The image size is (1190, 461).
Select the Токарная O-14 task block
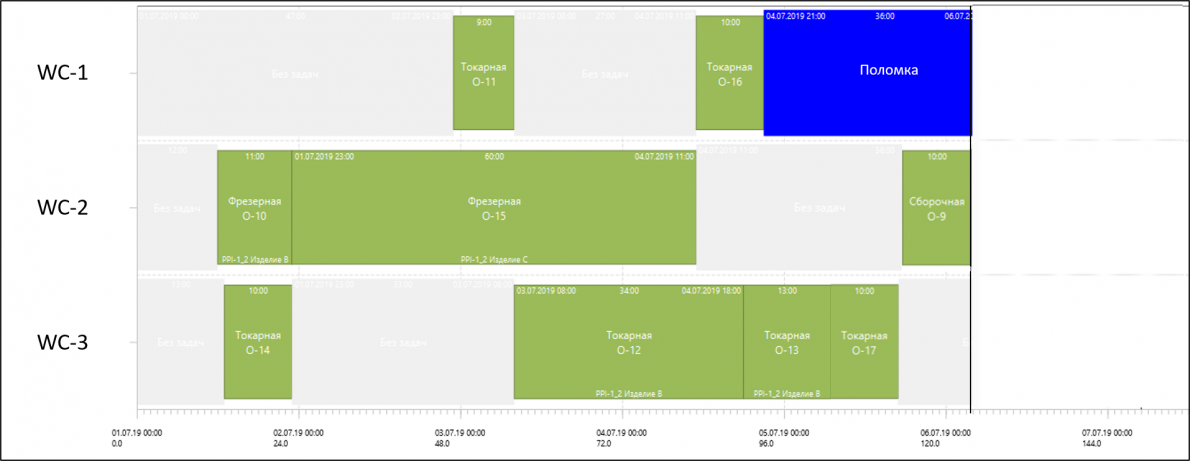(258, 342)
